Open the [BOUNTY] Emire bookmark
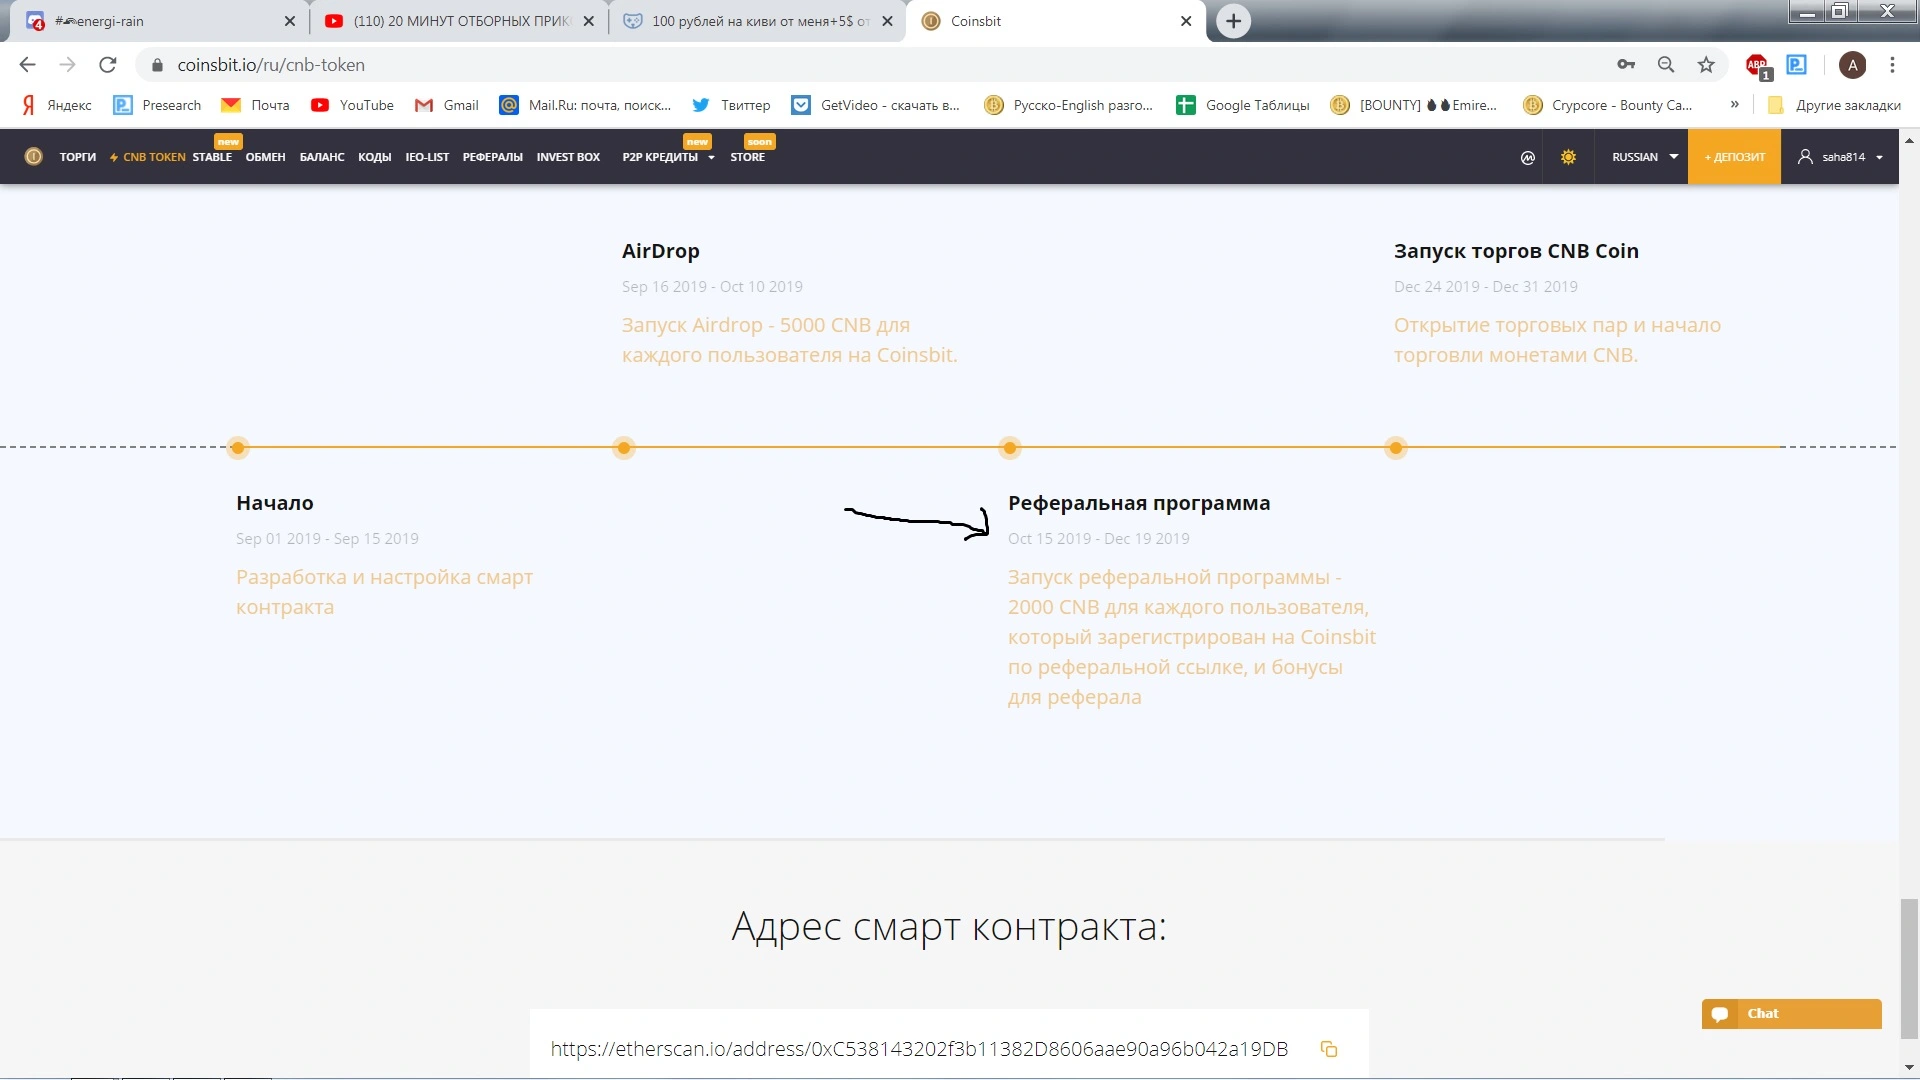This screenshot has height=1080, width=1920. tap(1414, 105)
